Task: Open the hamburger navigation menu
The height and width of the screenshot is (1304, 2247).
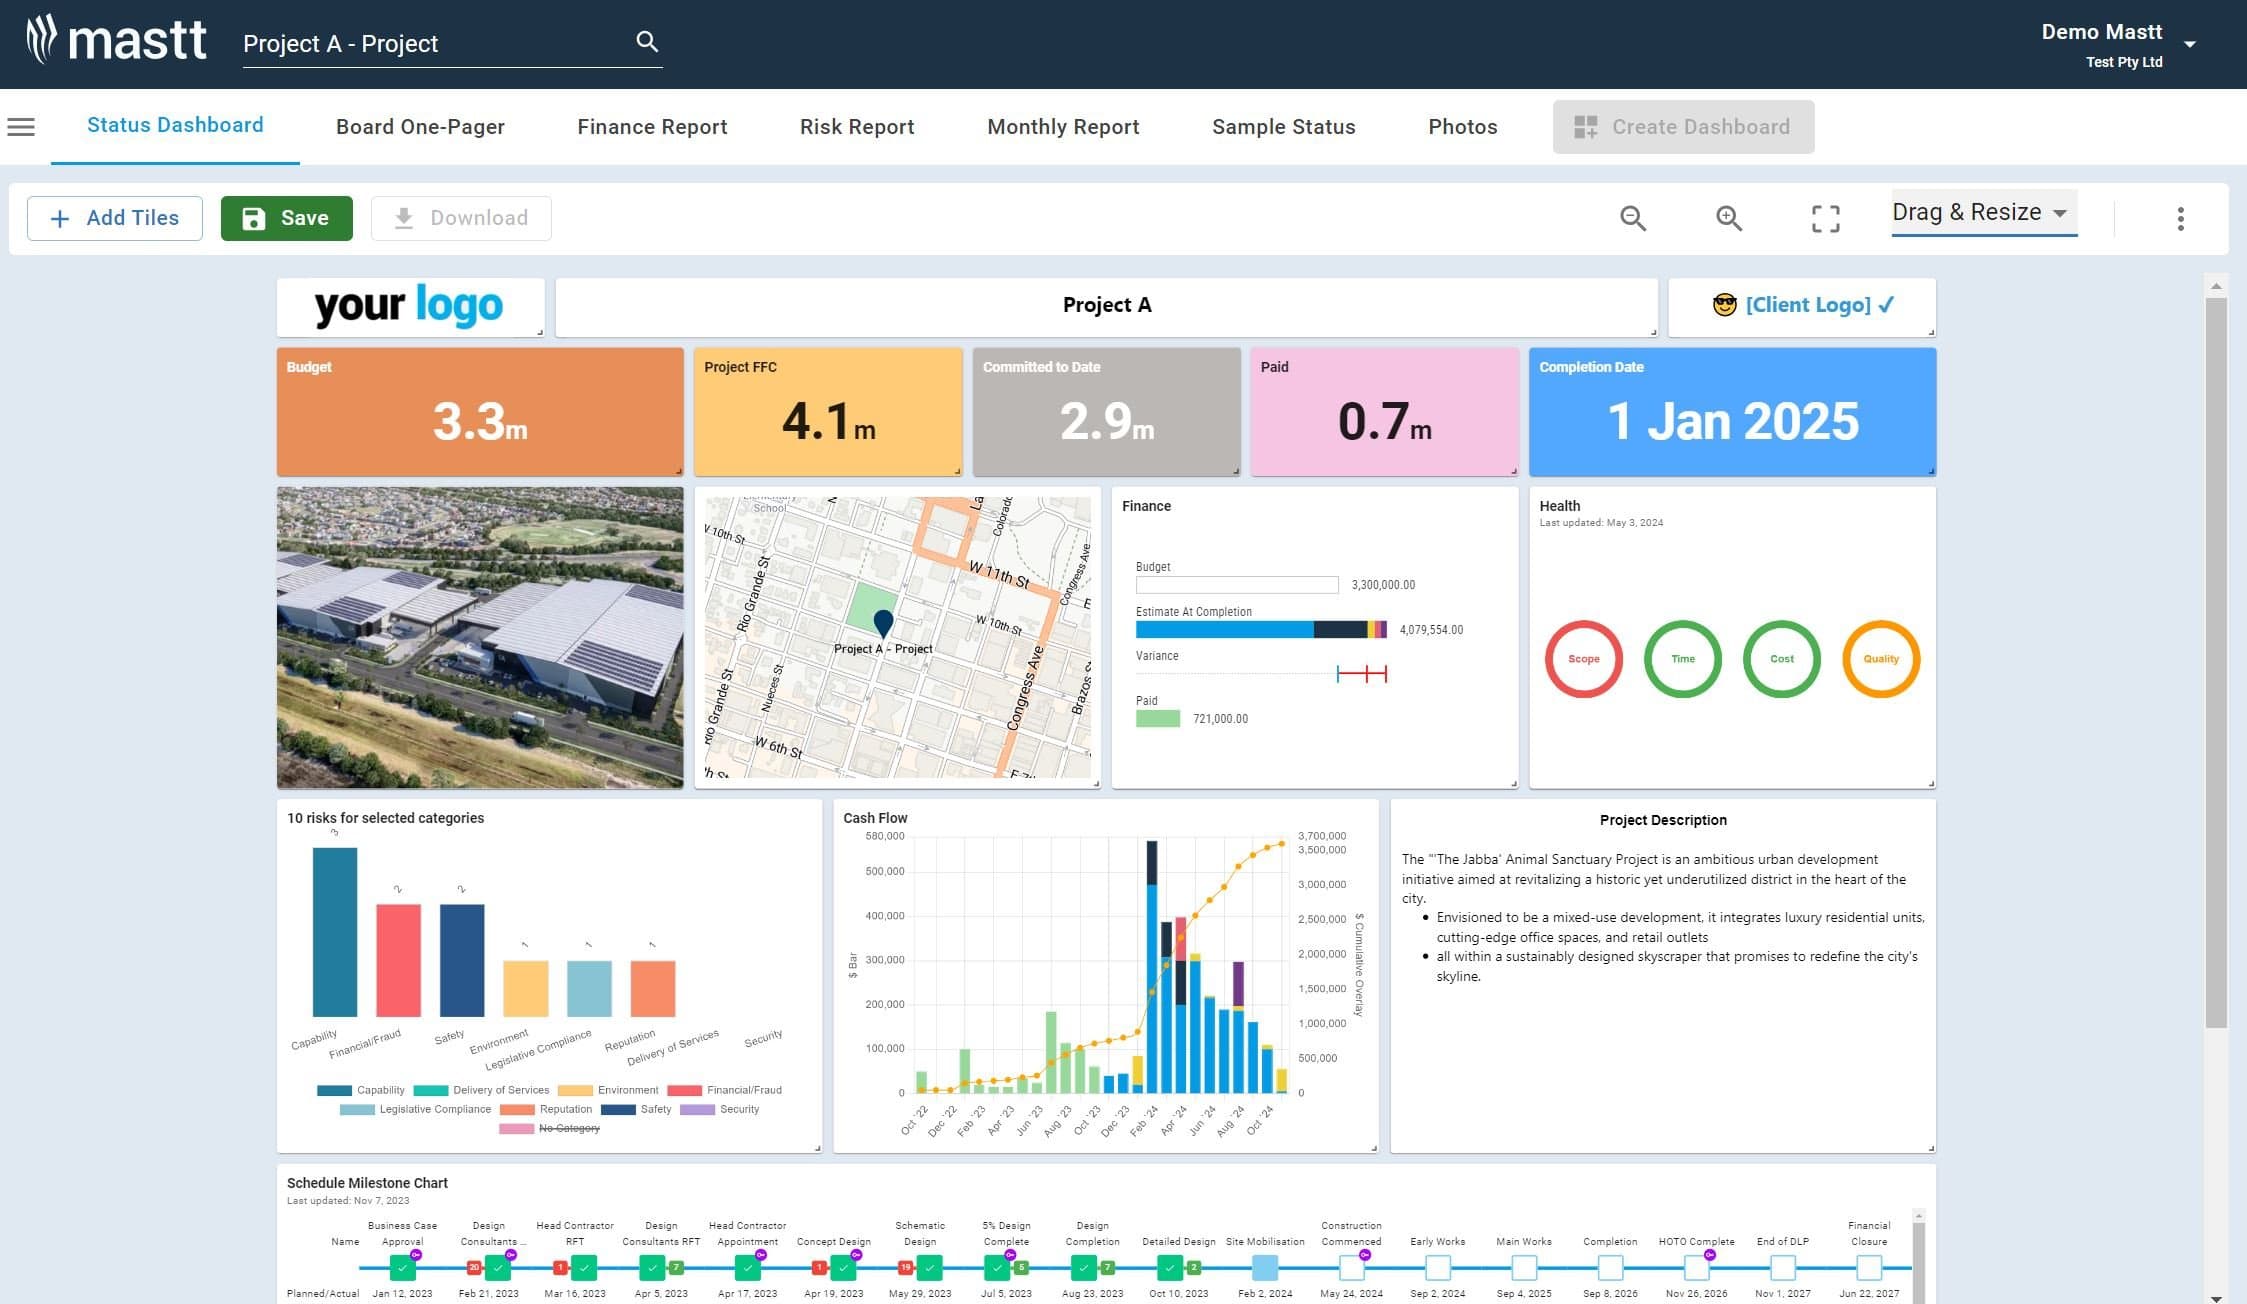Action: point(21,127)
